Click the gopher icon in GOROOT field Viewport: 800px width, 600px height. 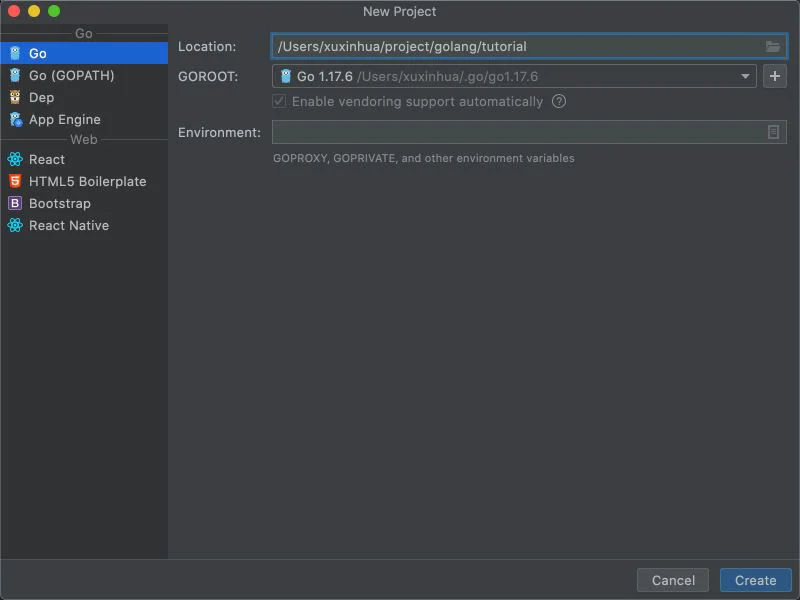(x=286, y=76)
